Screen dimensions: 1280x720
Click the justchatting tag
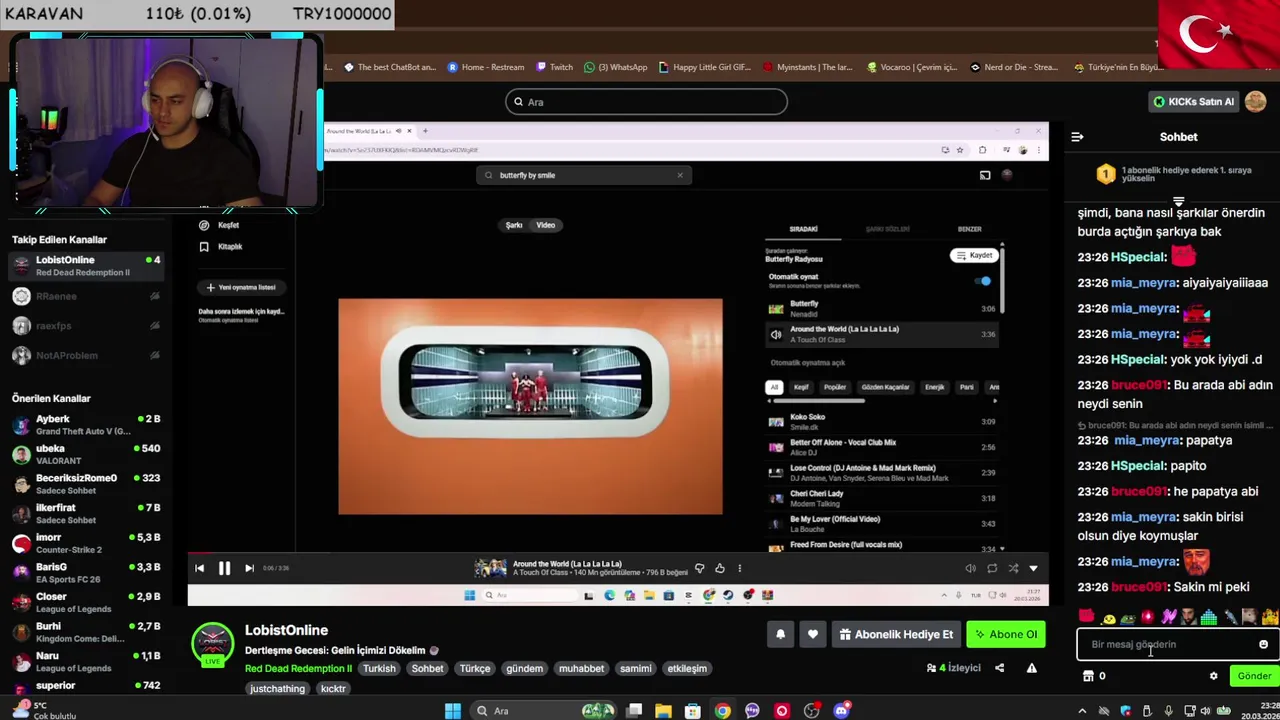tap(277, 688)
